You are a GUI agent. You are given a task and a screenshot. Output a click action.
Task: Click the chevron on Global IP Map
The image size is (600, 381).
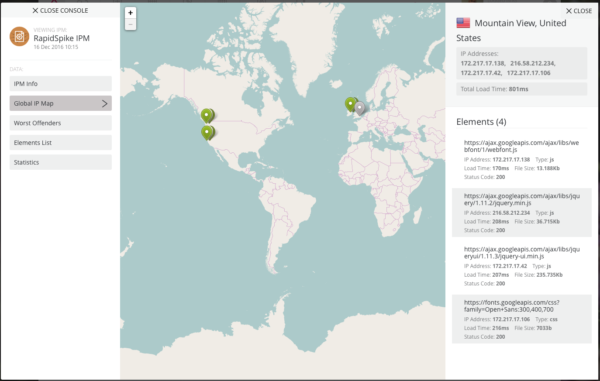pyautogui.click(x=104, y=103)
